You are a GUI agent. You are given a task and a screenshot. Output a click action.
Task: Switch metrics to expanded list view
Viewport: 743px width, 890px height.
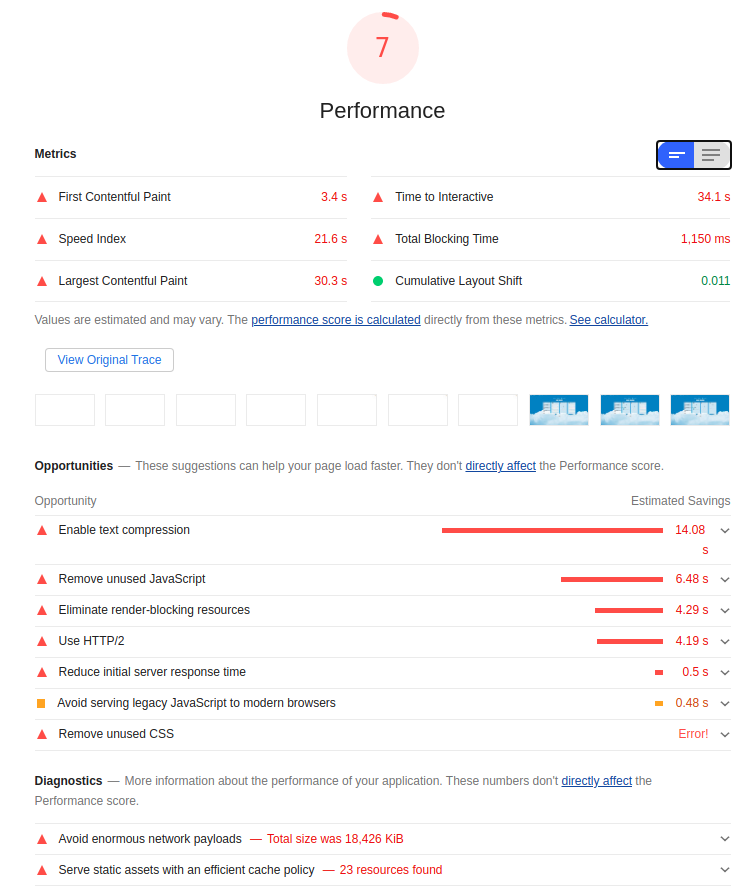pos(711,155)
